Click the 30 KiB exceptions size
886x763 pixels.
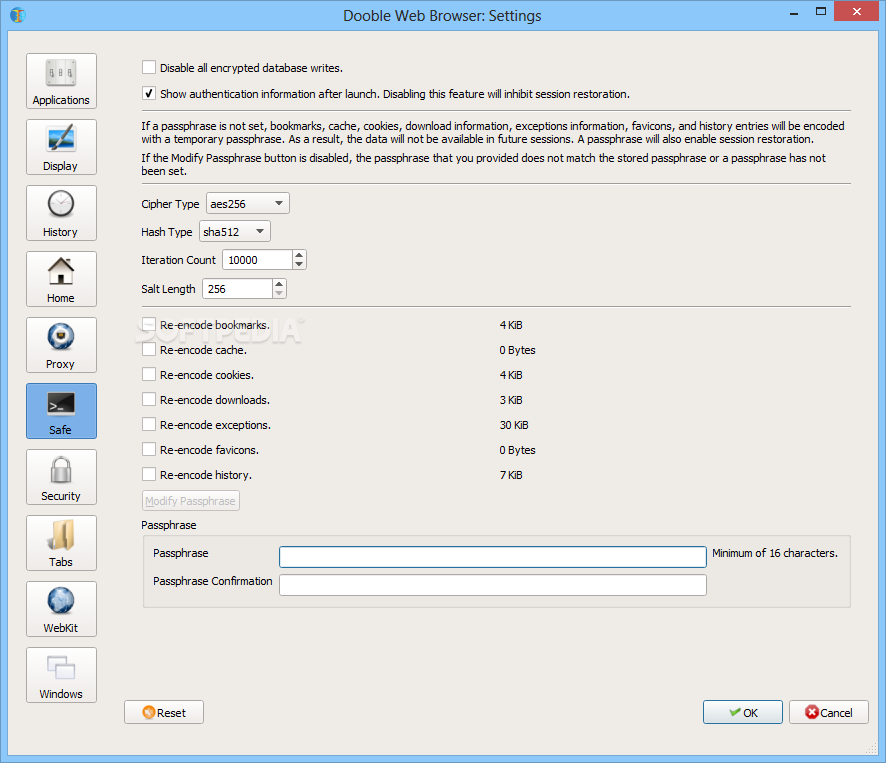click(514, 425)
